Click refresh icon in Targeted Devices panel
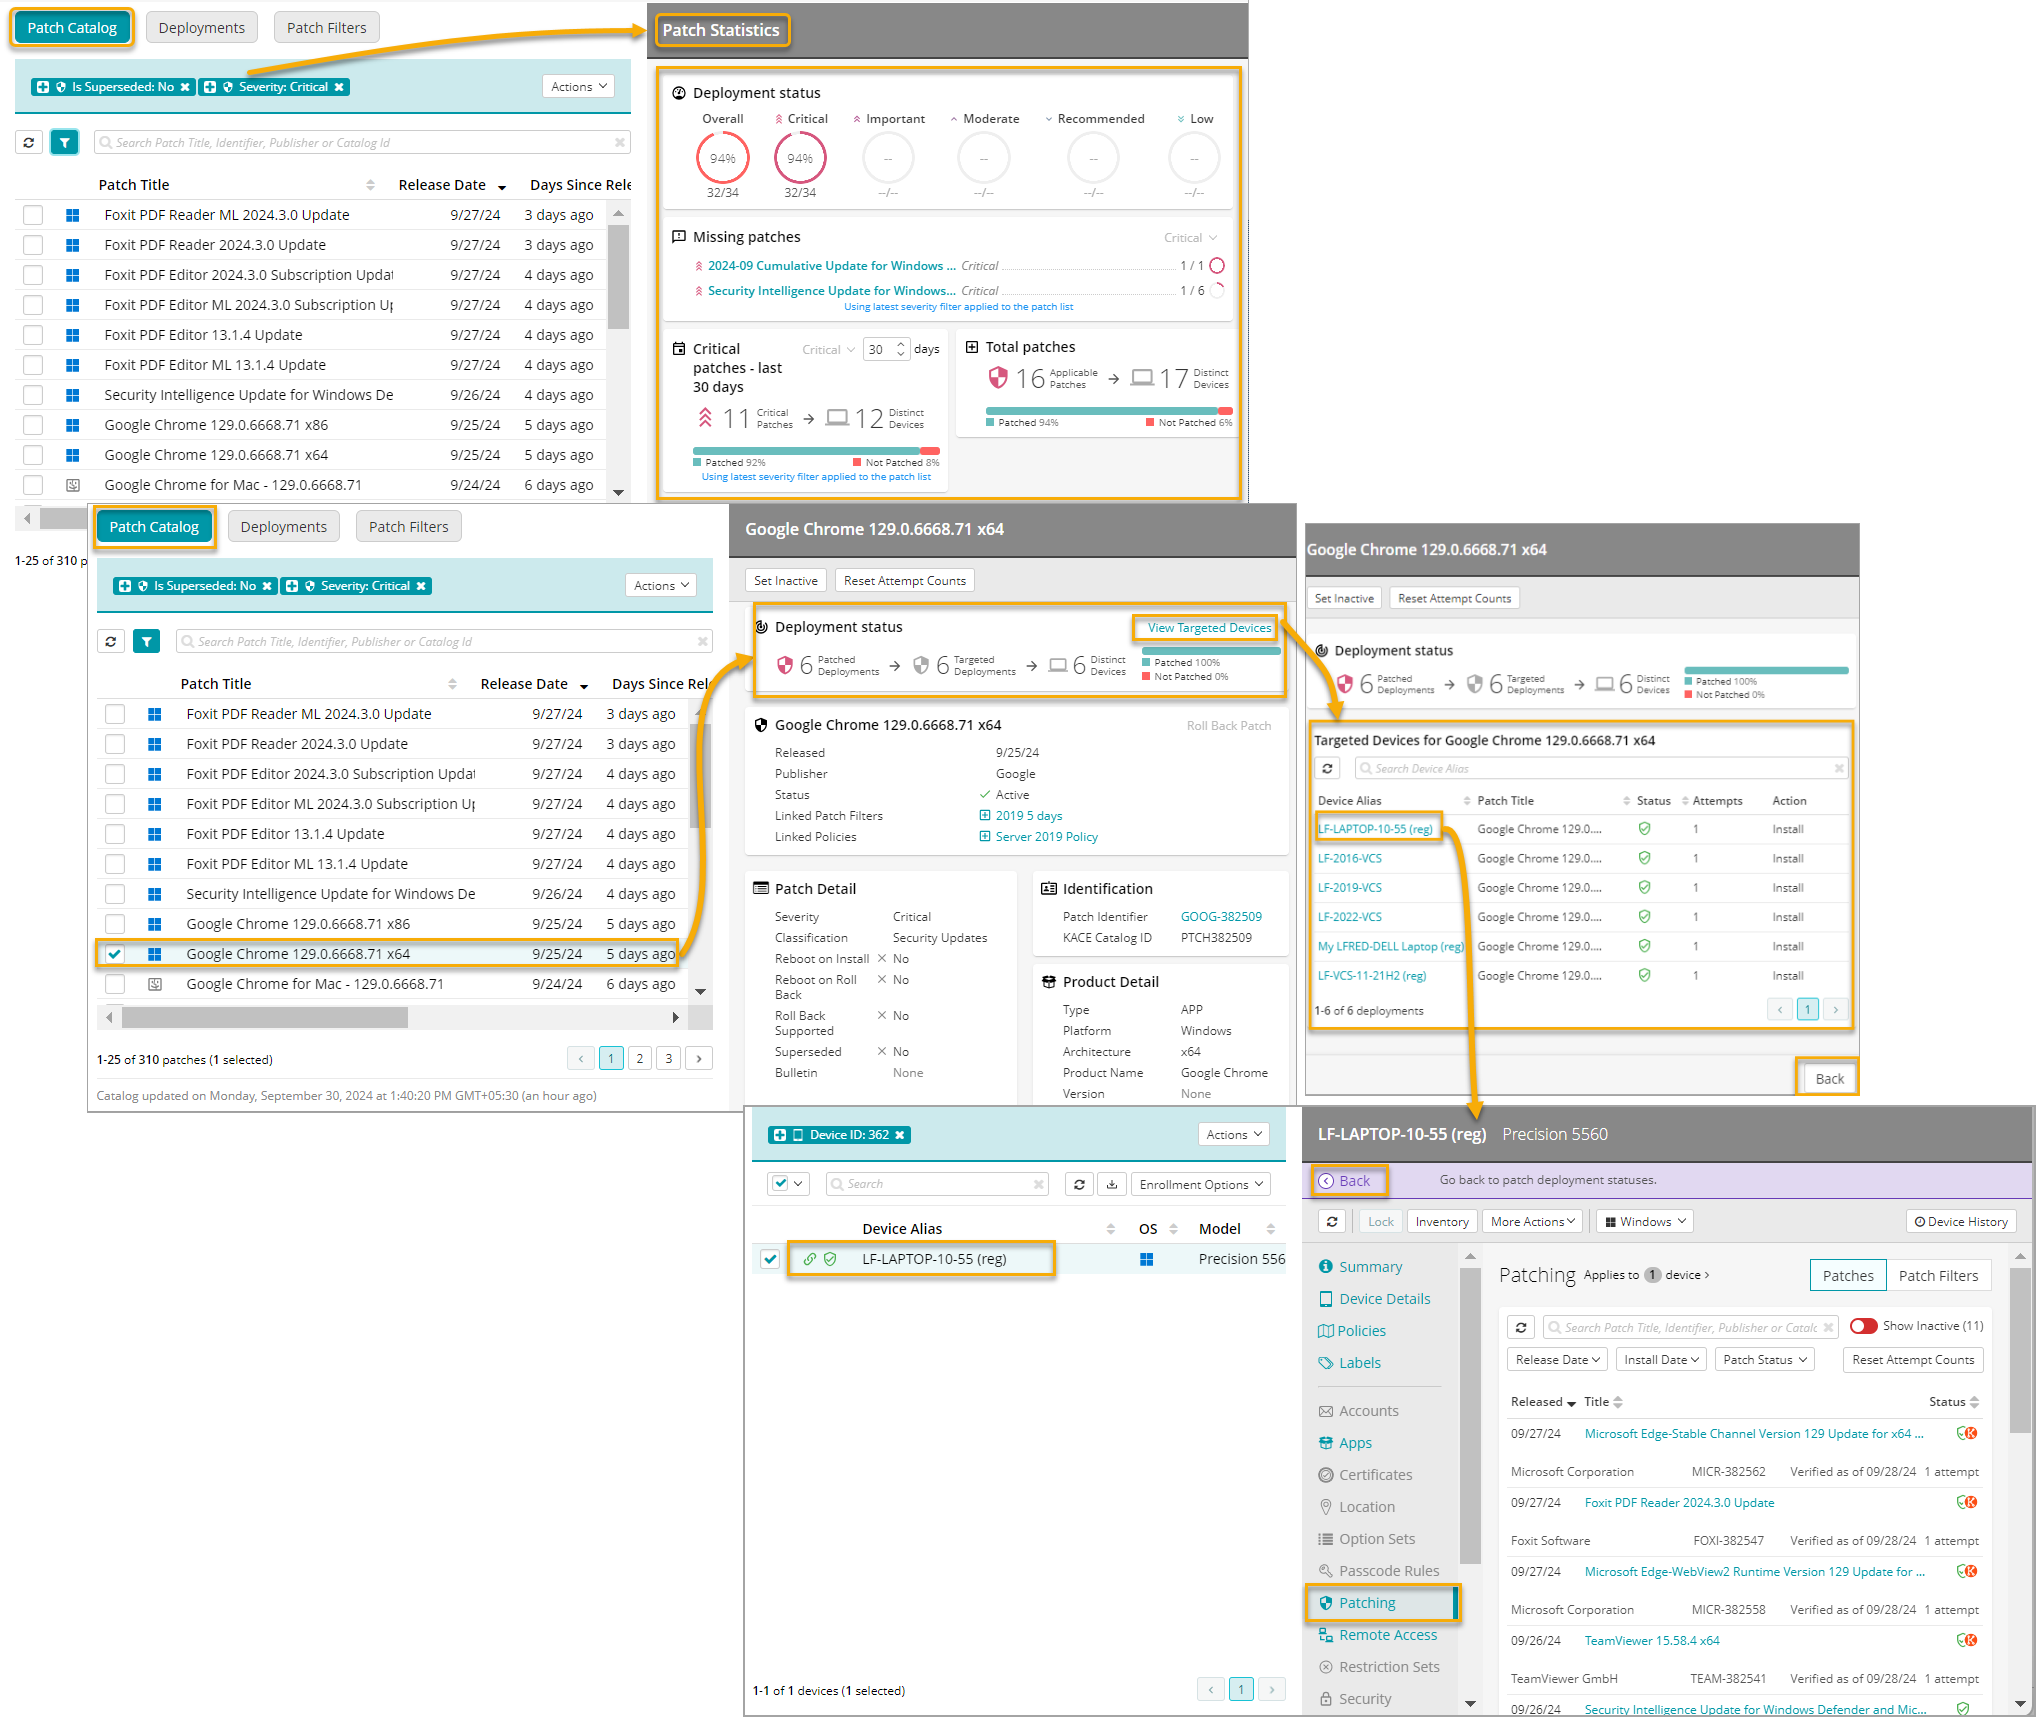 [x=1327, y=769]
